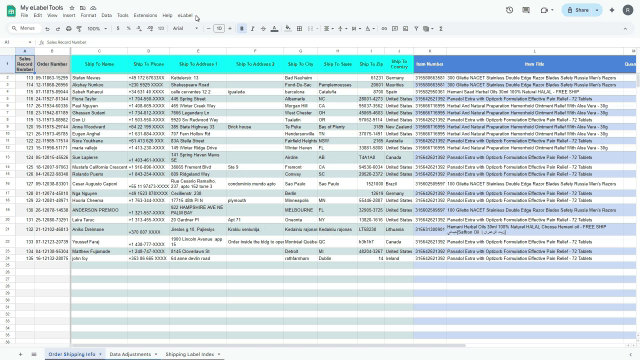
Task: Toggle italic formatting
Action: [252, 29]
